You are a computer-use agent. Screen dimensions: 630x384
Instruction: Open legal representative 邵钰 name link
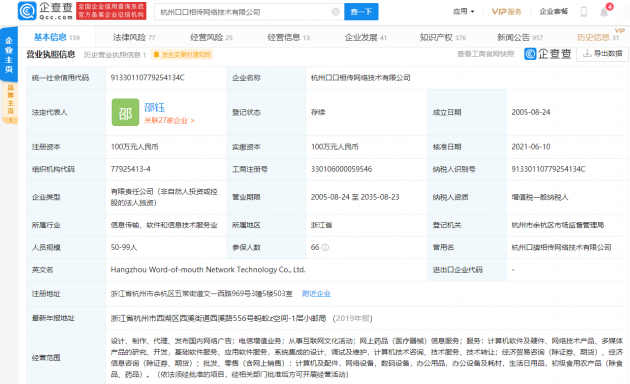[x=154, y=107]
